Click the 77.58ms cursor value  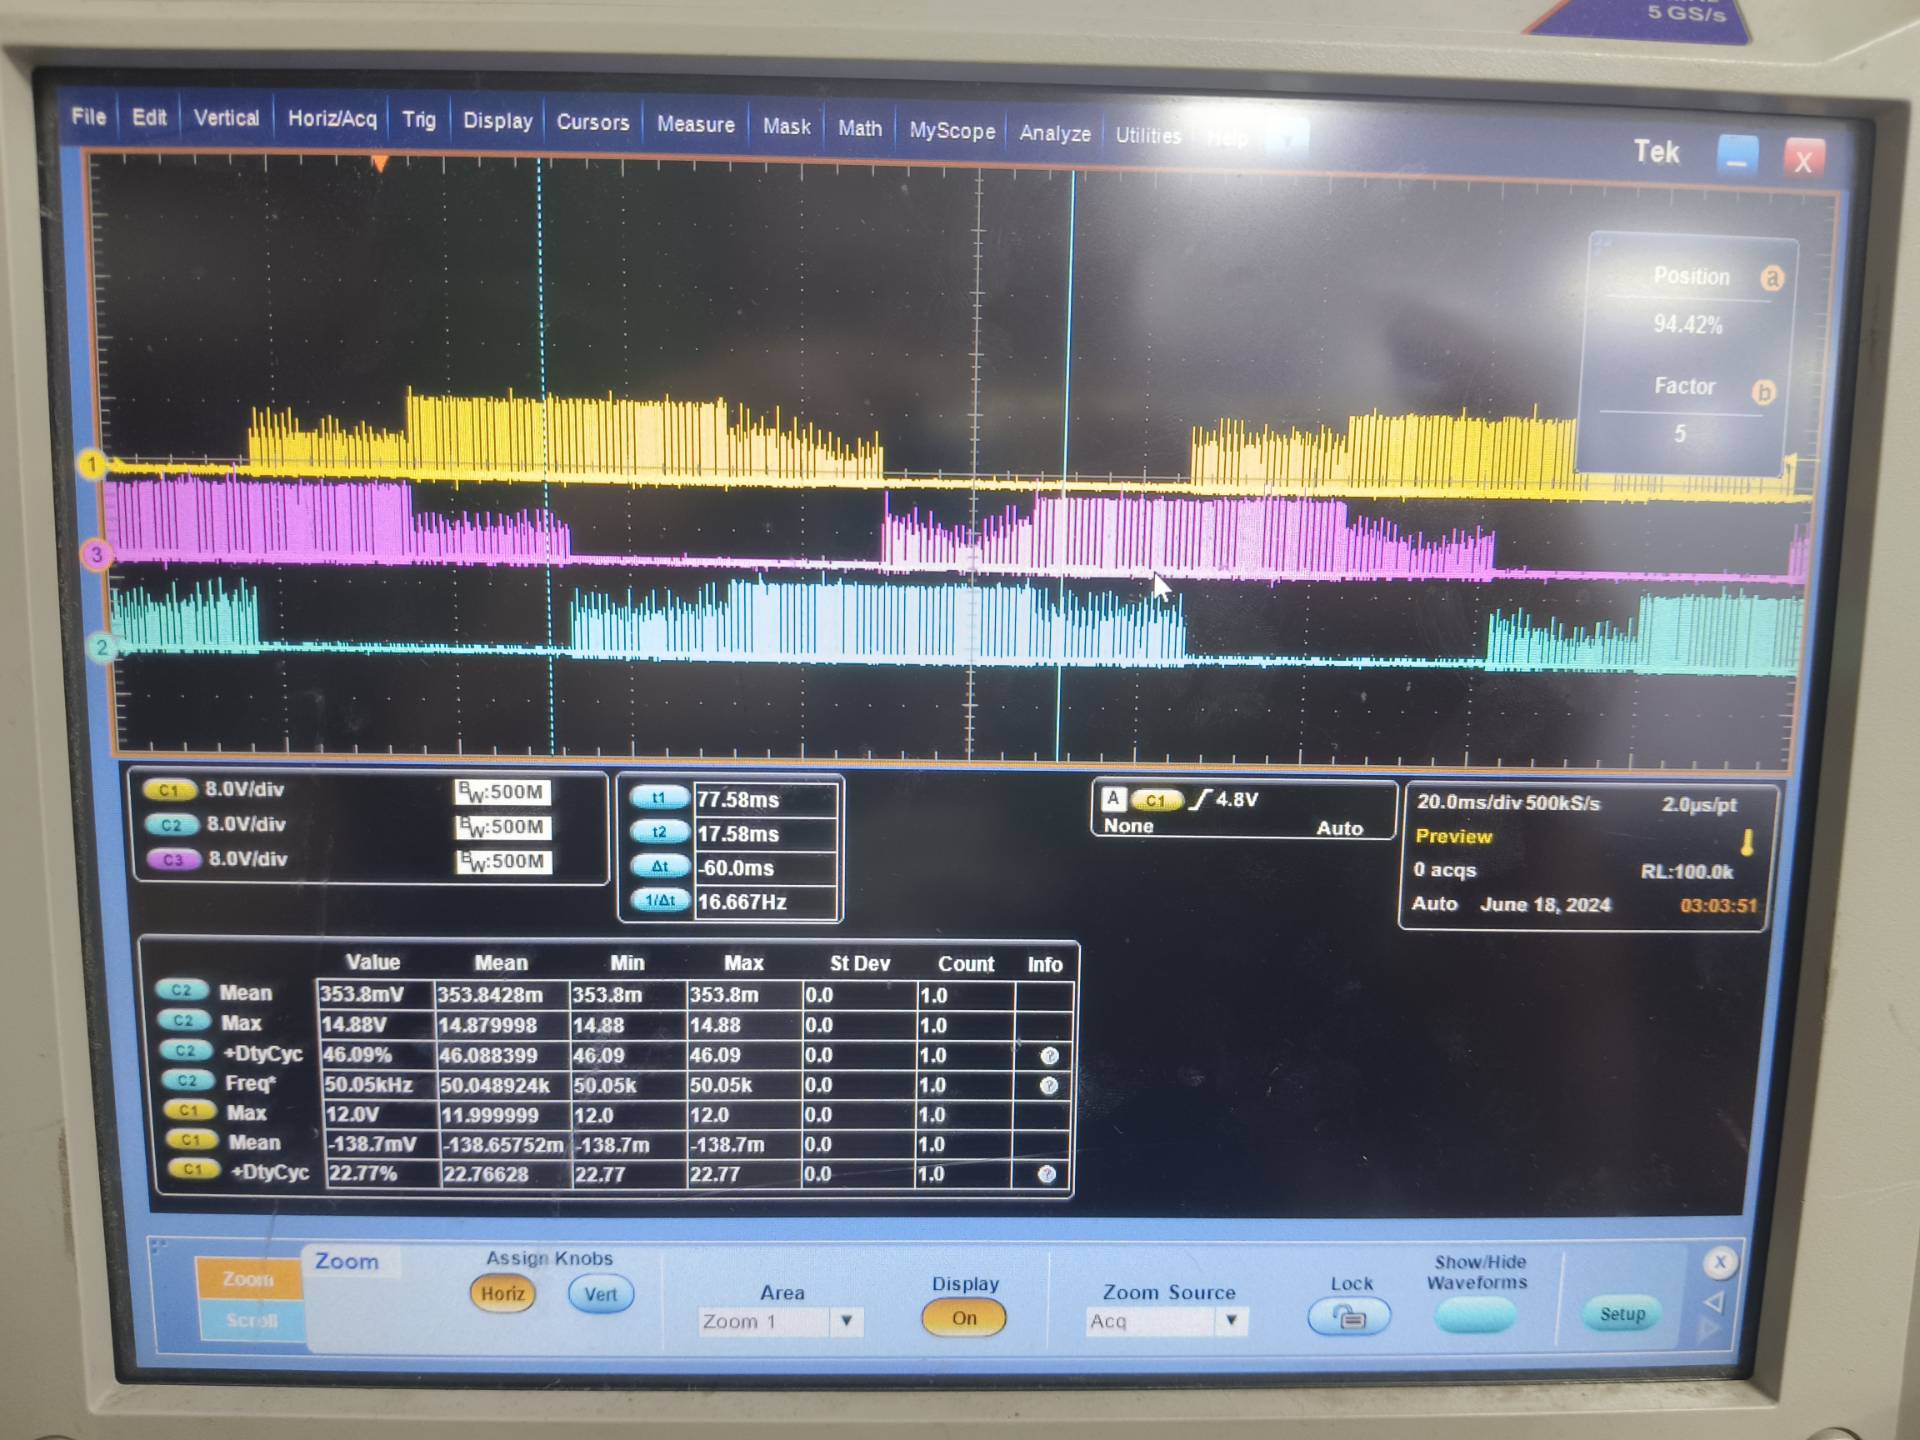[766, 800]
